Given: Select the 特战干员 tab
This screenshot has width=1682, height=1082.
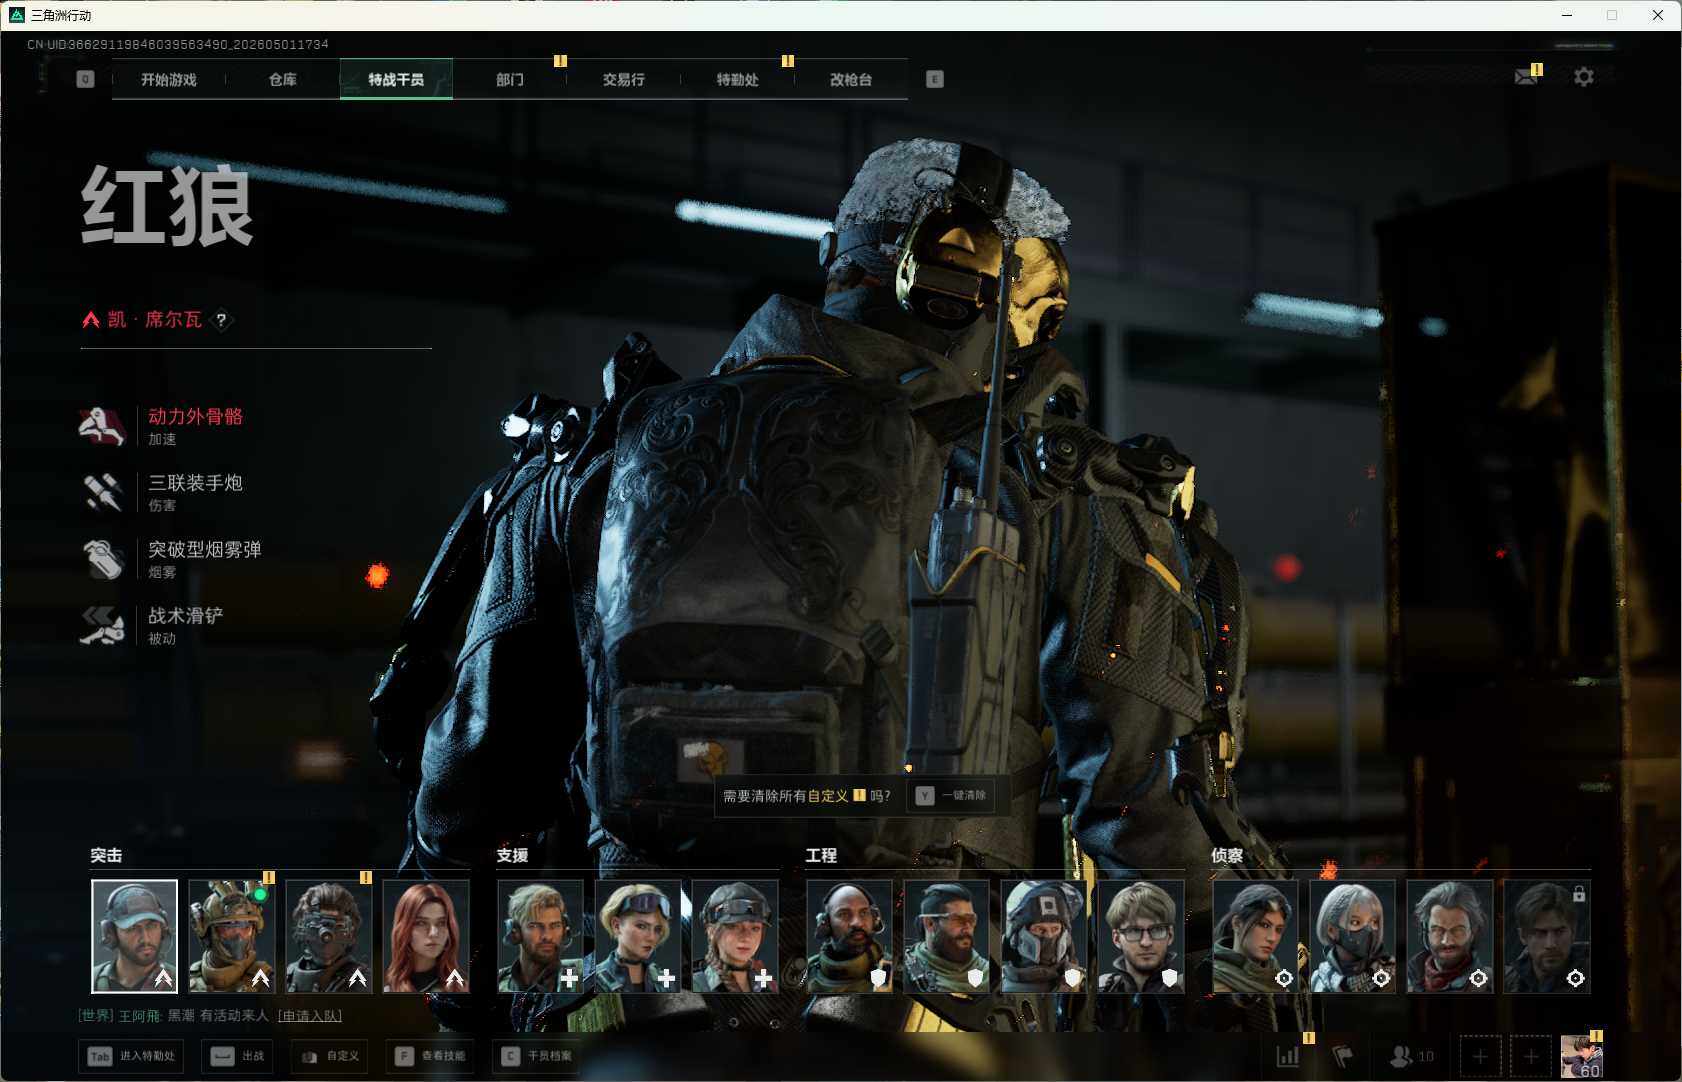Looking at the screenshot, I should 396,79.
